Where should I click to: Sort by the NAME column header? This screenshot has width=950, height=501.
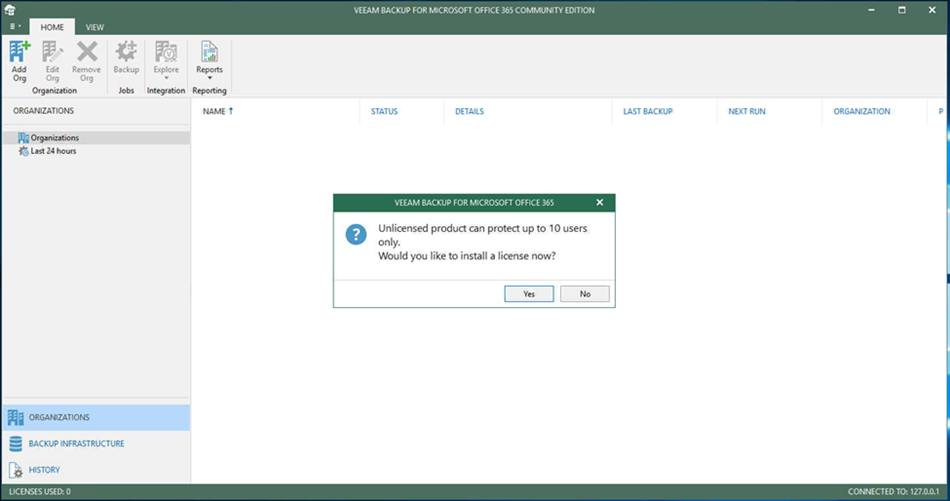click(214, 111)
